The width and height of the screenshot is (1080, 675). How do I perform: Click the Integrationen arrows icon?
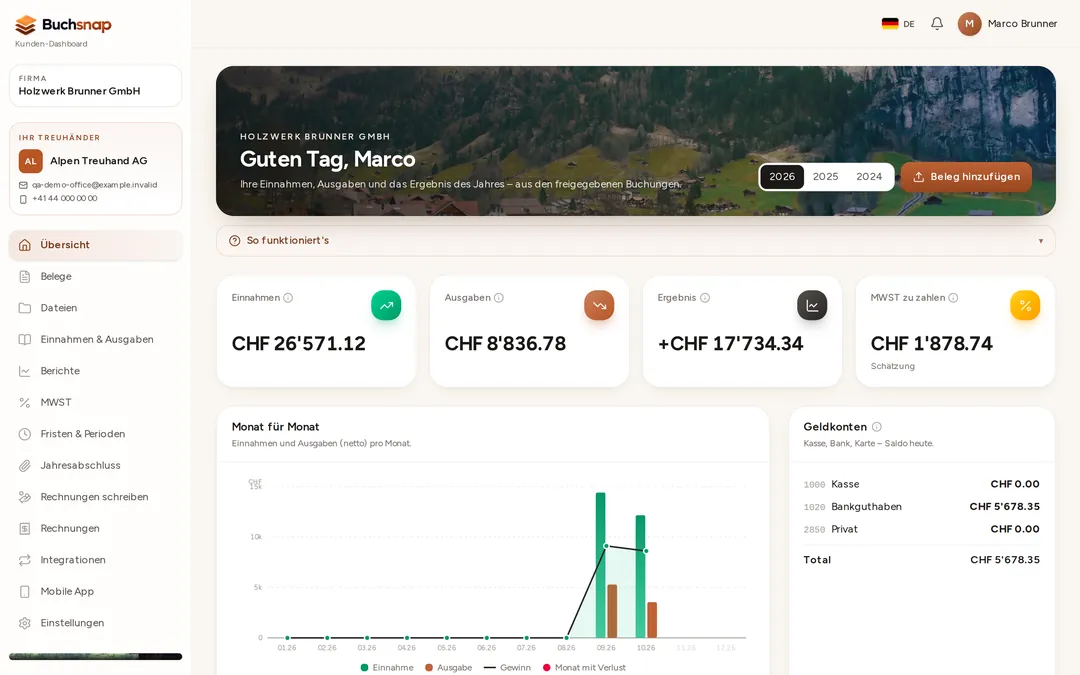tap(25, 560)
